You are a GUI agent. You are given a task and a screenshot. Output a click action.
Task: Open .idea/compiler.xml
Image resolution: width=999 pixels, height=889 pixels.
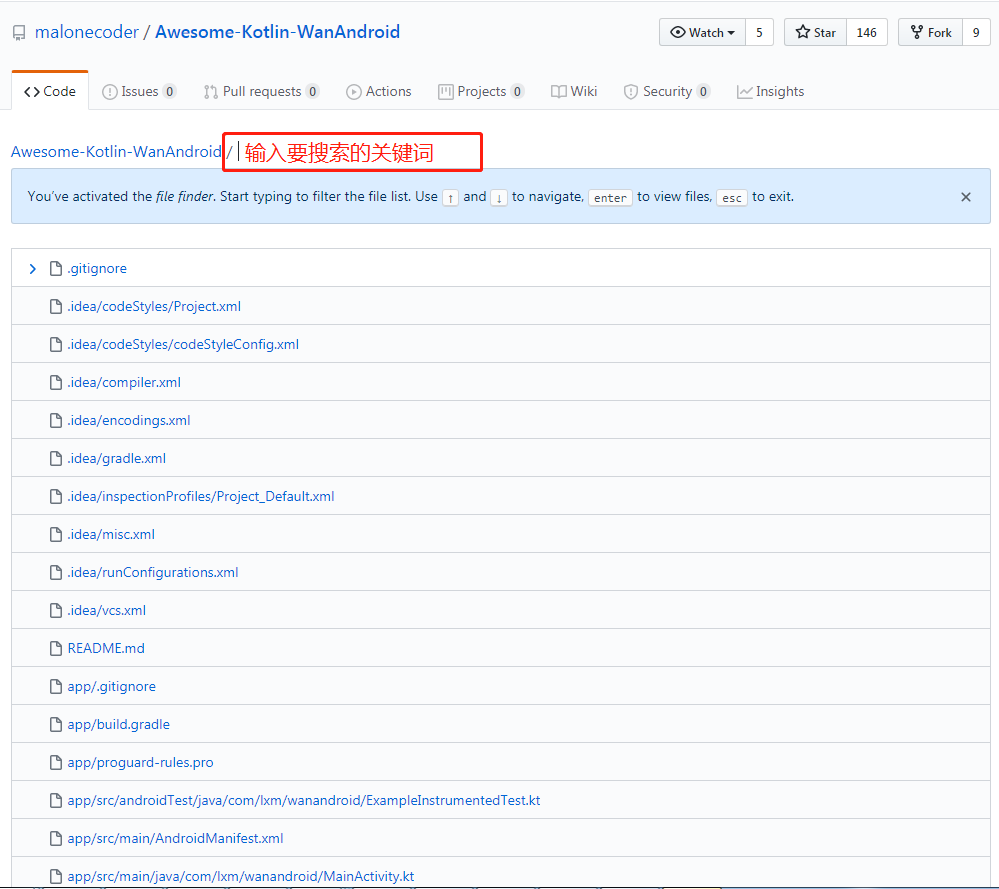[124, 382]
